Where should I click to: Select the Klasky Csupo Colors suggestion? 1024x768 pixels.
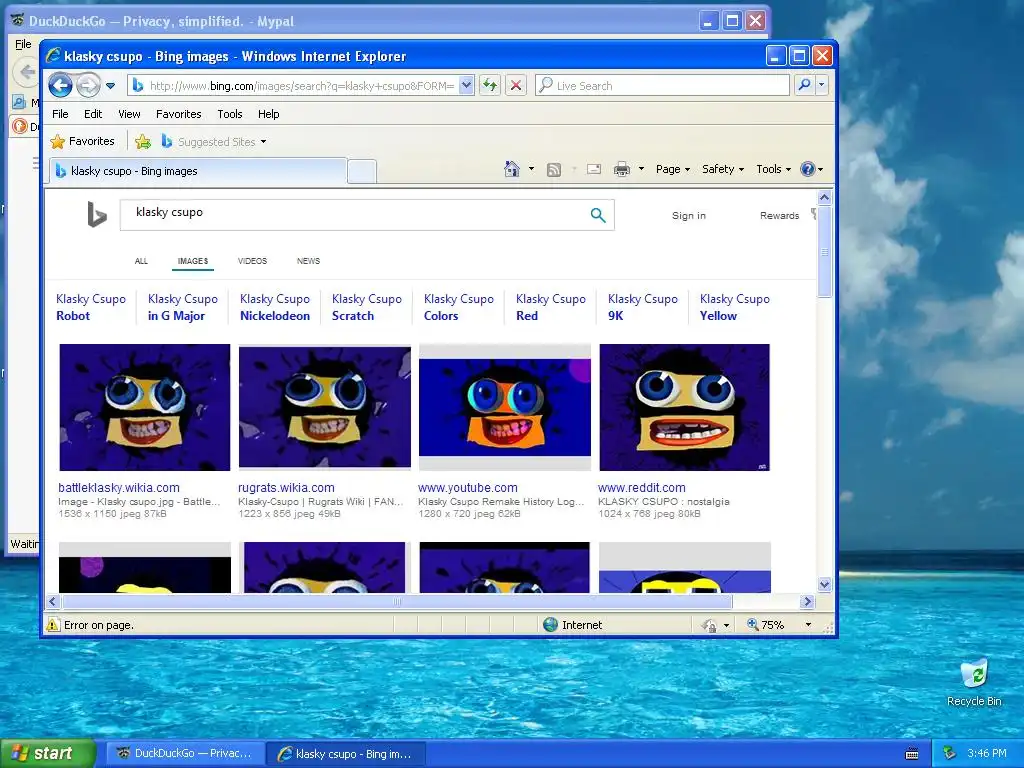coord(458,308)
